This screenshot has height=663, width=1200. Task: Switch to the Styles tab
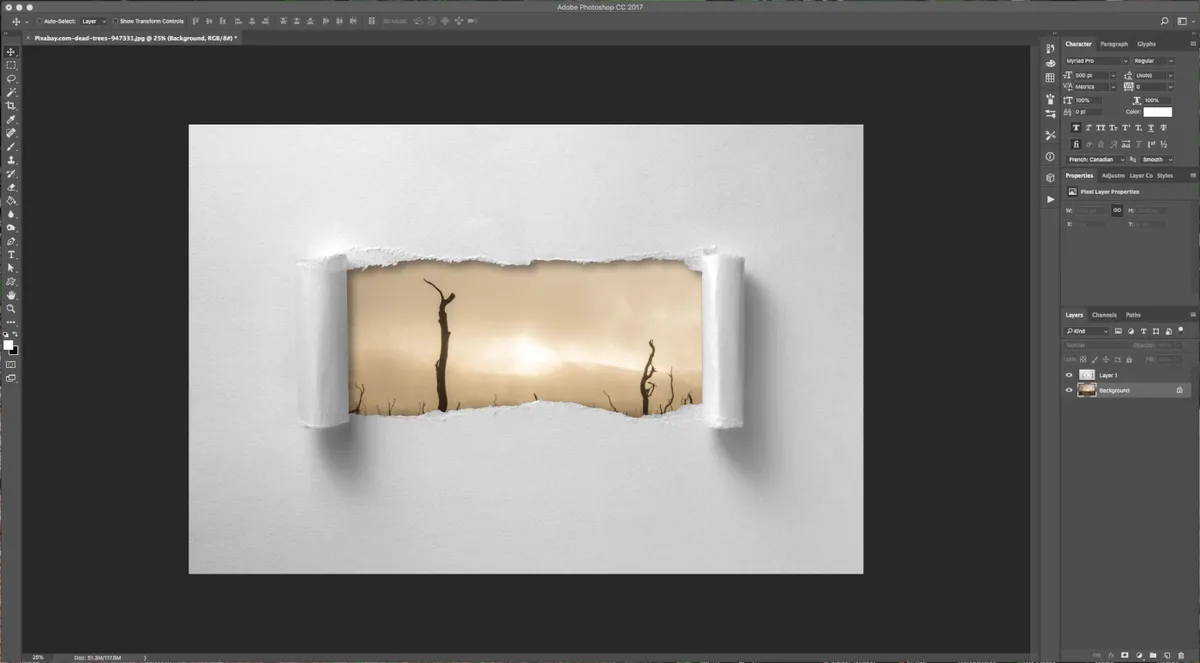click(x=1165, y=176)
